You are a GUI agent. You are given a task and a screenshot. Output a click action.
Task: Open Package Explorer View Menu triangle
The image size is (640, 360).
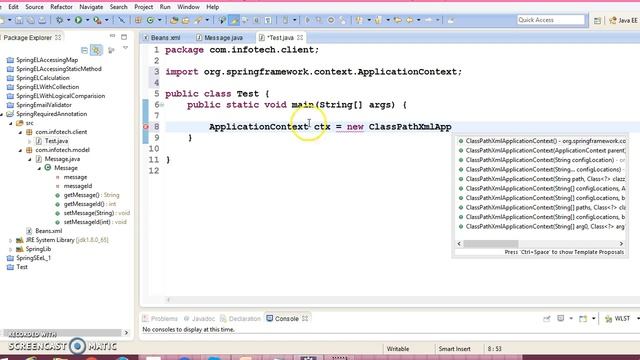click(x=125, y=49)
